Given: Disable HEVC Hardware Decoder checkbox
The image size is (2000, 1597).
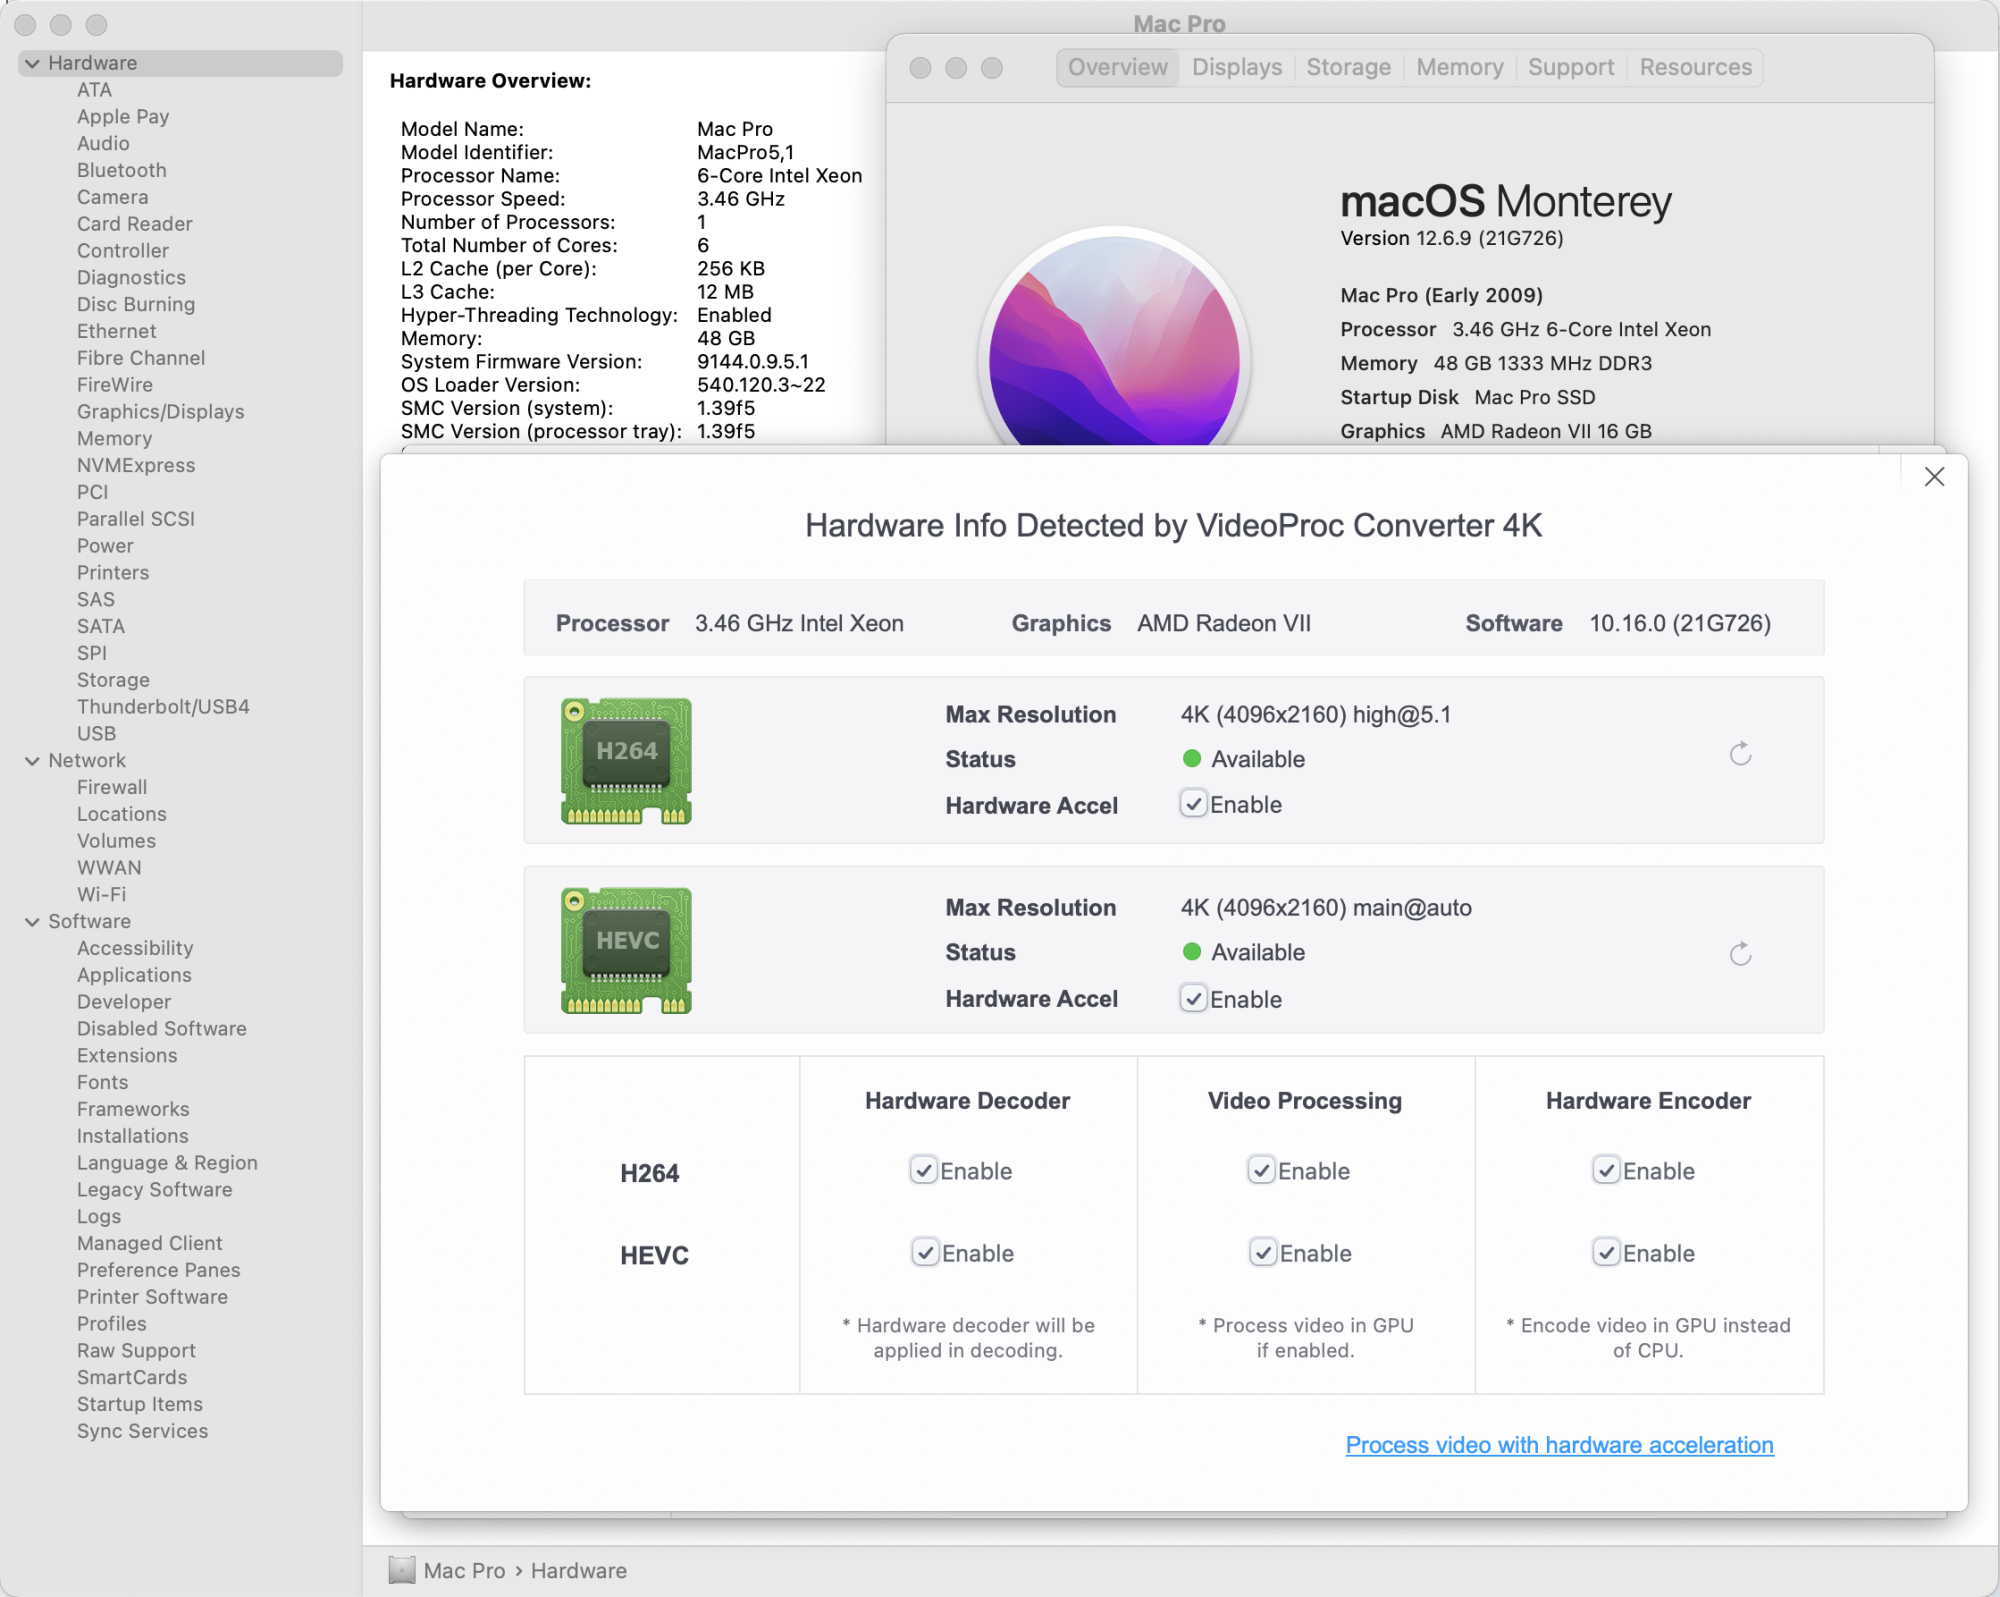Looking at the screenshot, I should pos(925,1253).
